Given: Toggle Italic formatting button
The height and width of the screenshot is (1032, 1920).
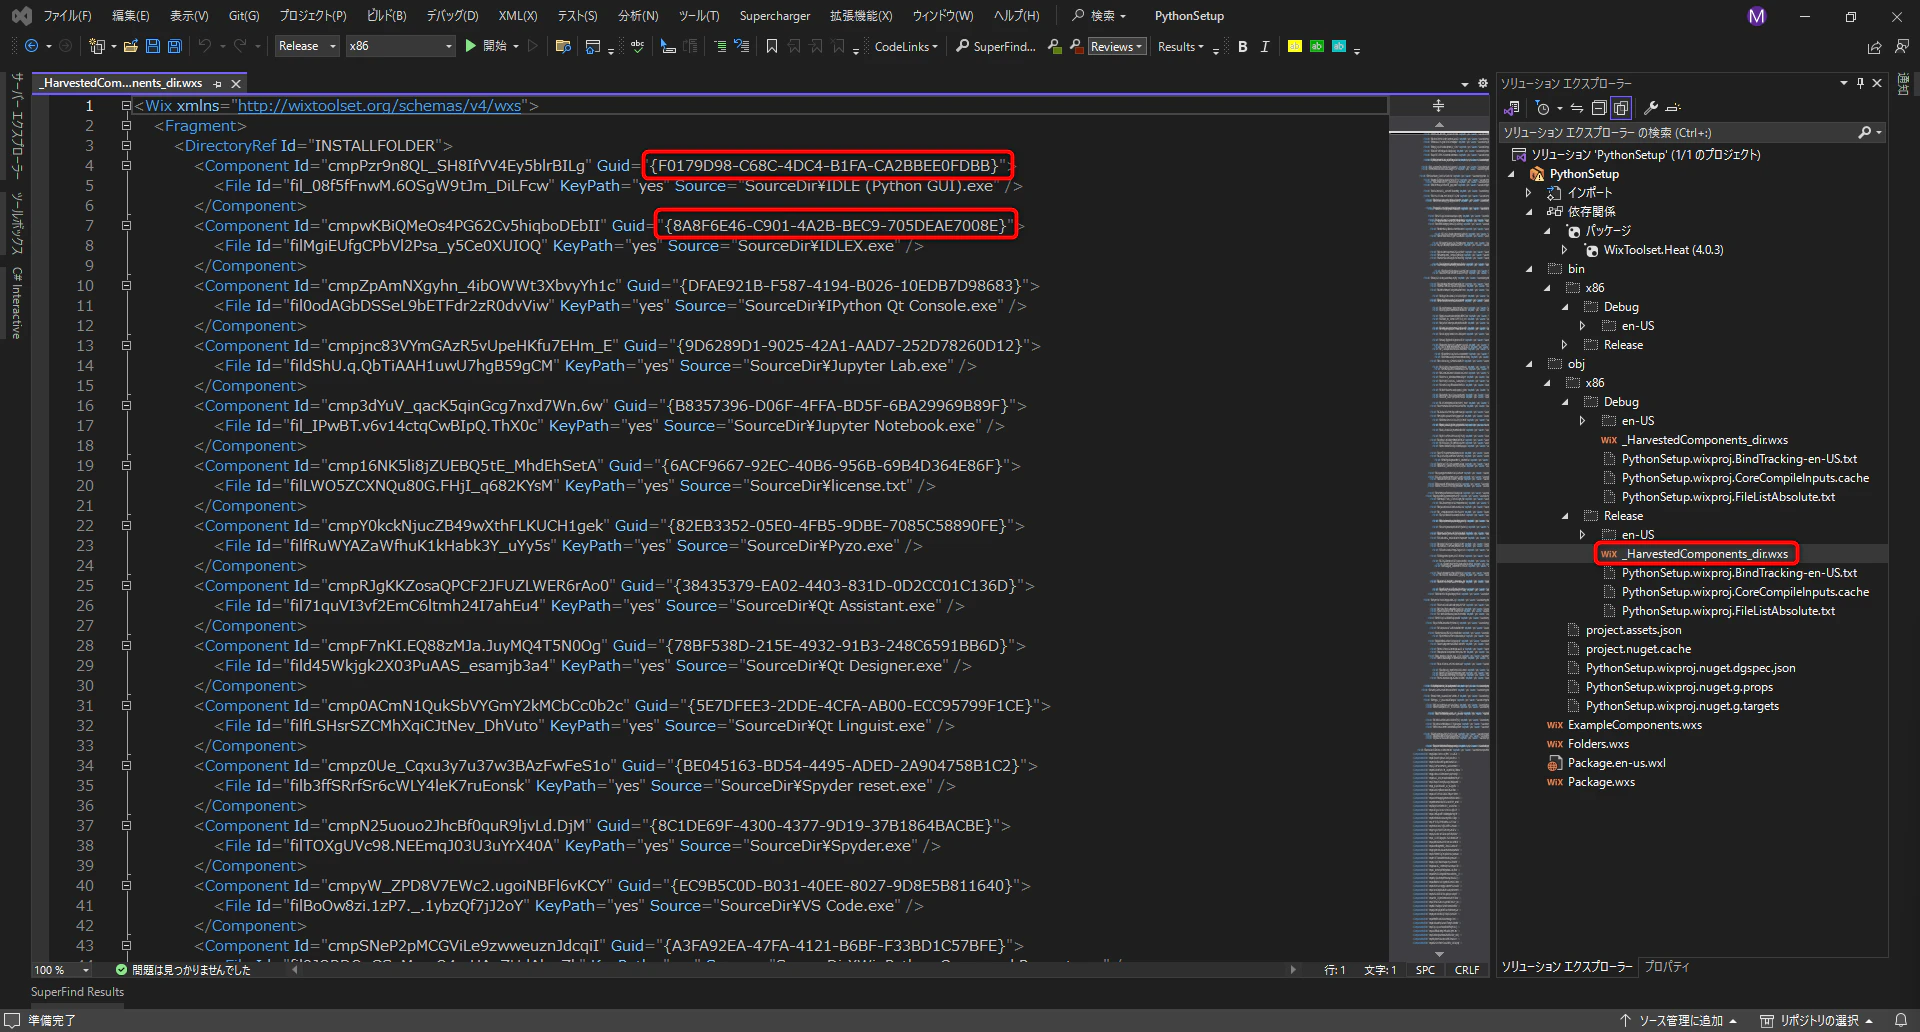Looking at the screenshot, I should click(x=1265, y=46).
